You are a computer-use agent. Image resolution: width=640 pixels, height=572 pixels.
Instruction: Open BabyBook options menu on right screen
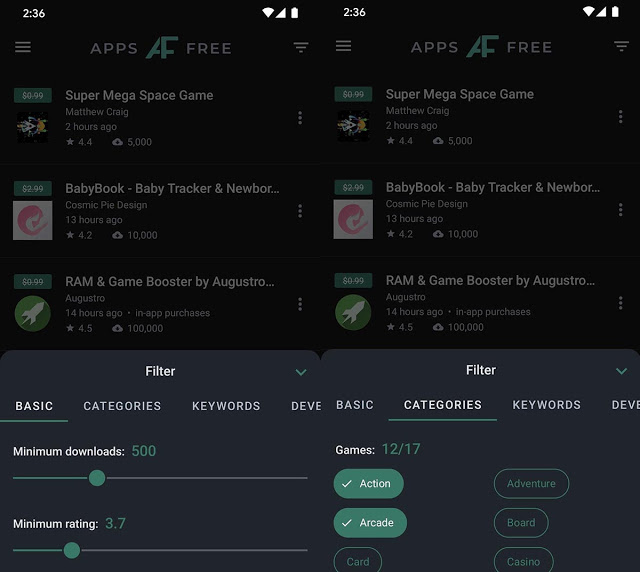(x=620, y=210)
